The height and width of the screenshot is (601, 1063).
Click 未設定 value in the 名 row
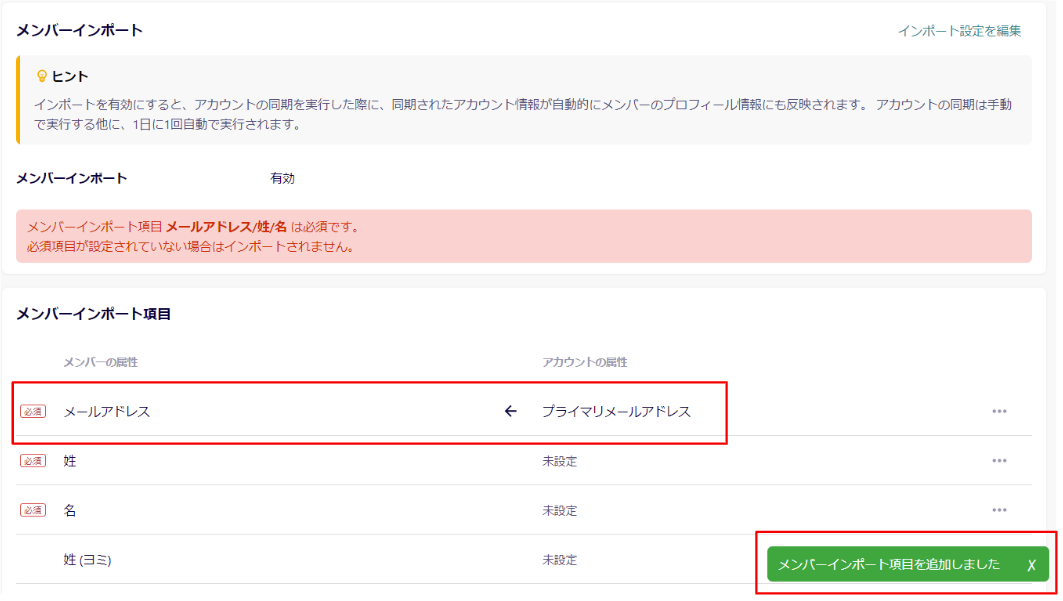[560, 510]
